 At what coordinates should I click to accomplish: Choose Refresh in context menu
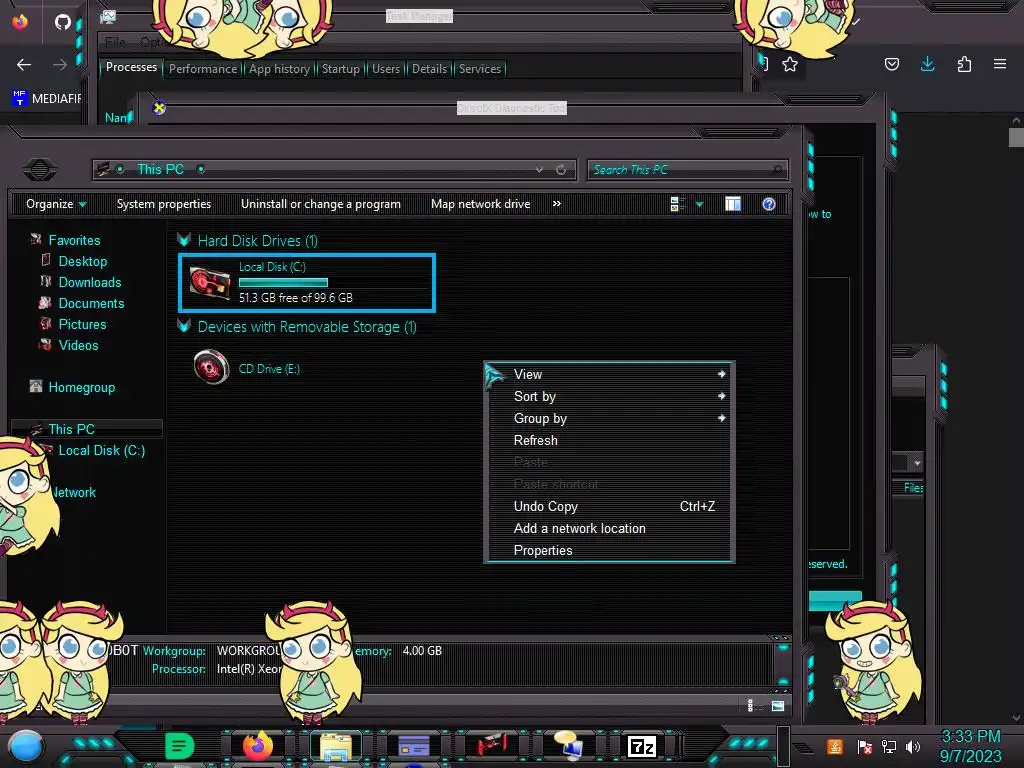coord(609,440)
